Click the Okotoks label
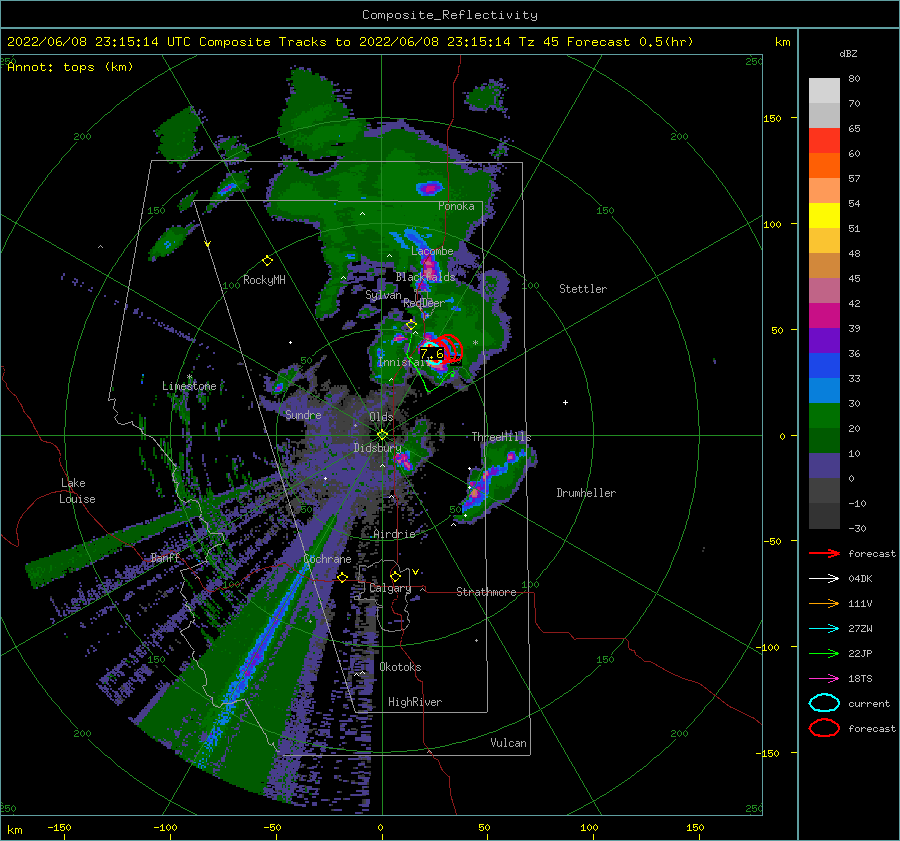 tap(400, 668)
